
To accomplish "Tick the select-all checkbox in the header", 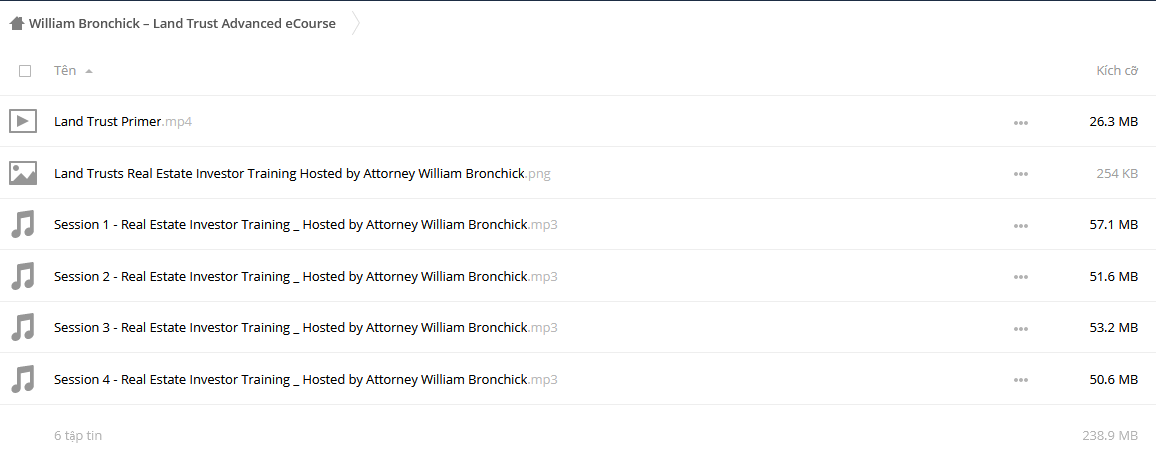I will (x=25, y=71).
